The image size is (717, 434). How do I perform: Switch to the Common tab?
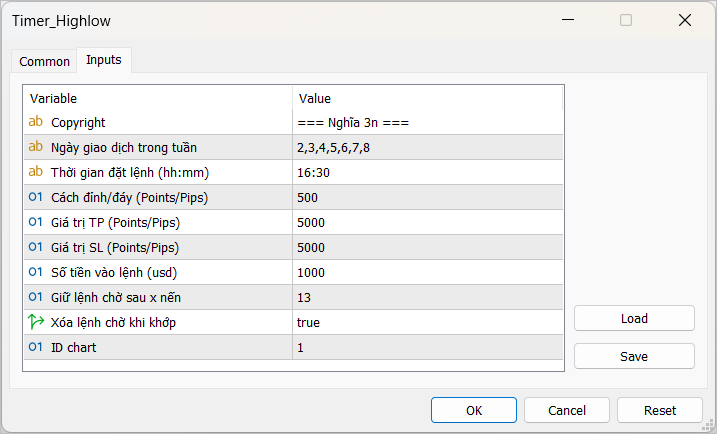click(x=45, y=61)
